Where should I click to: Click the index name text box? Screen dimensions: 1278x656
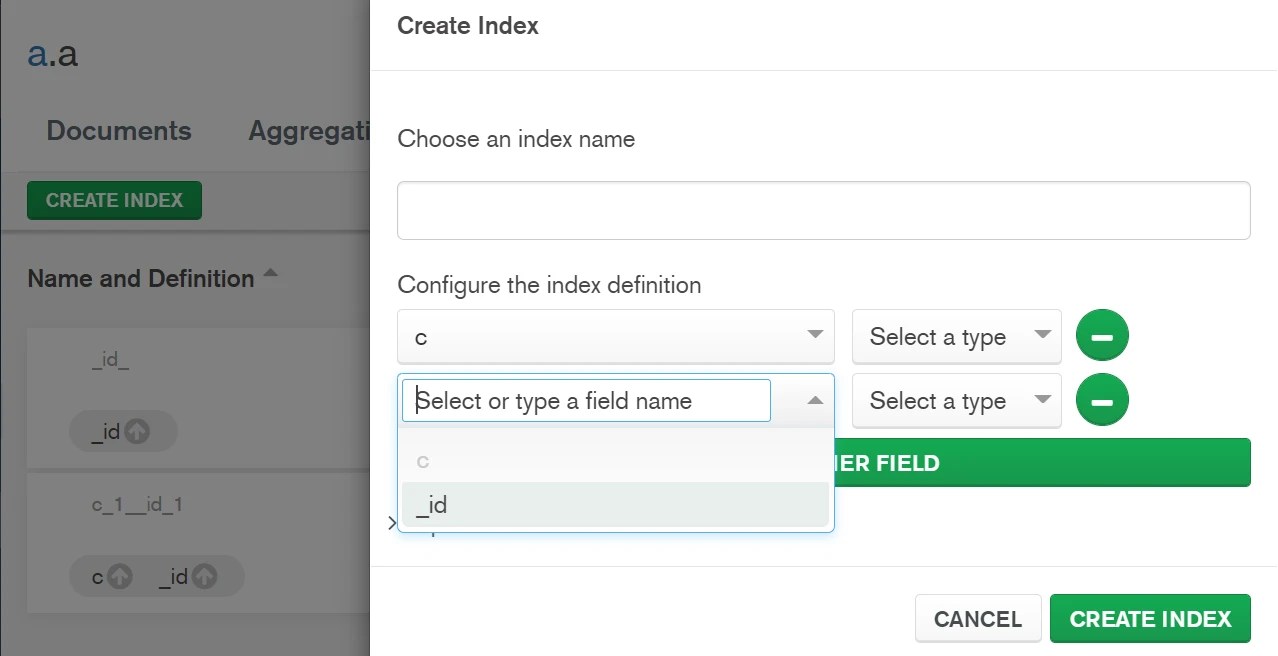point(823,210)
